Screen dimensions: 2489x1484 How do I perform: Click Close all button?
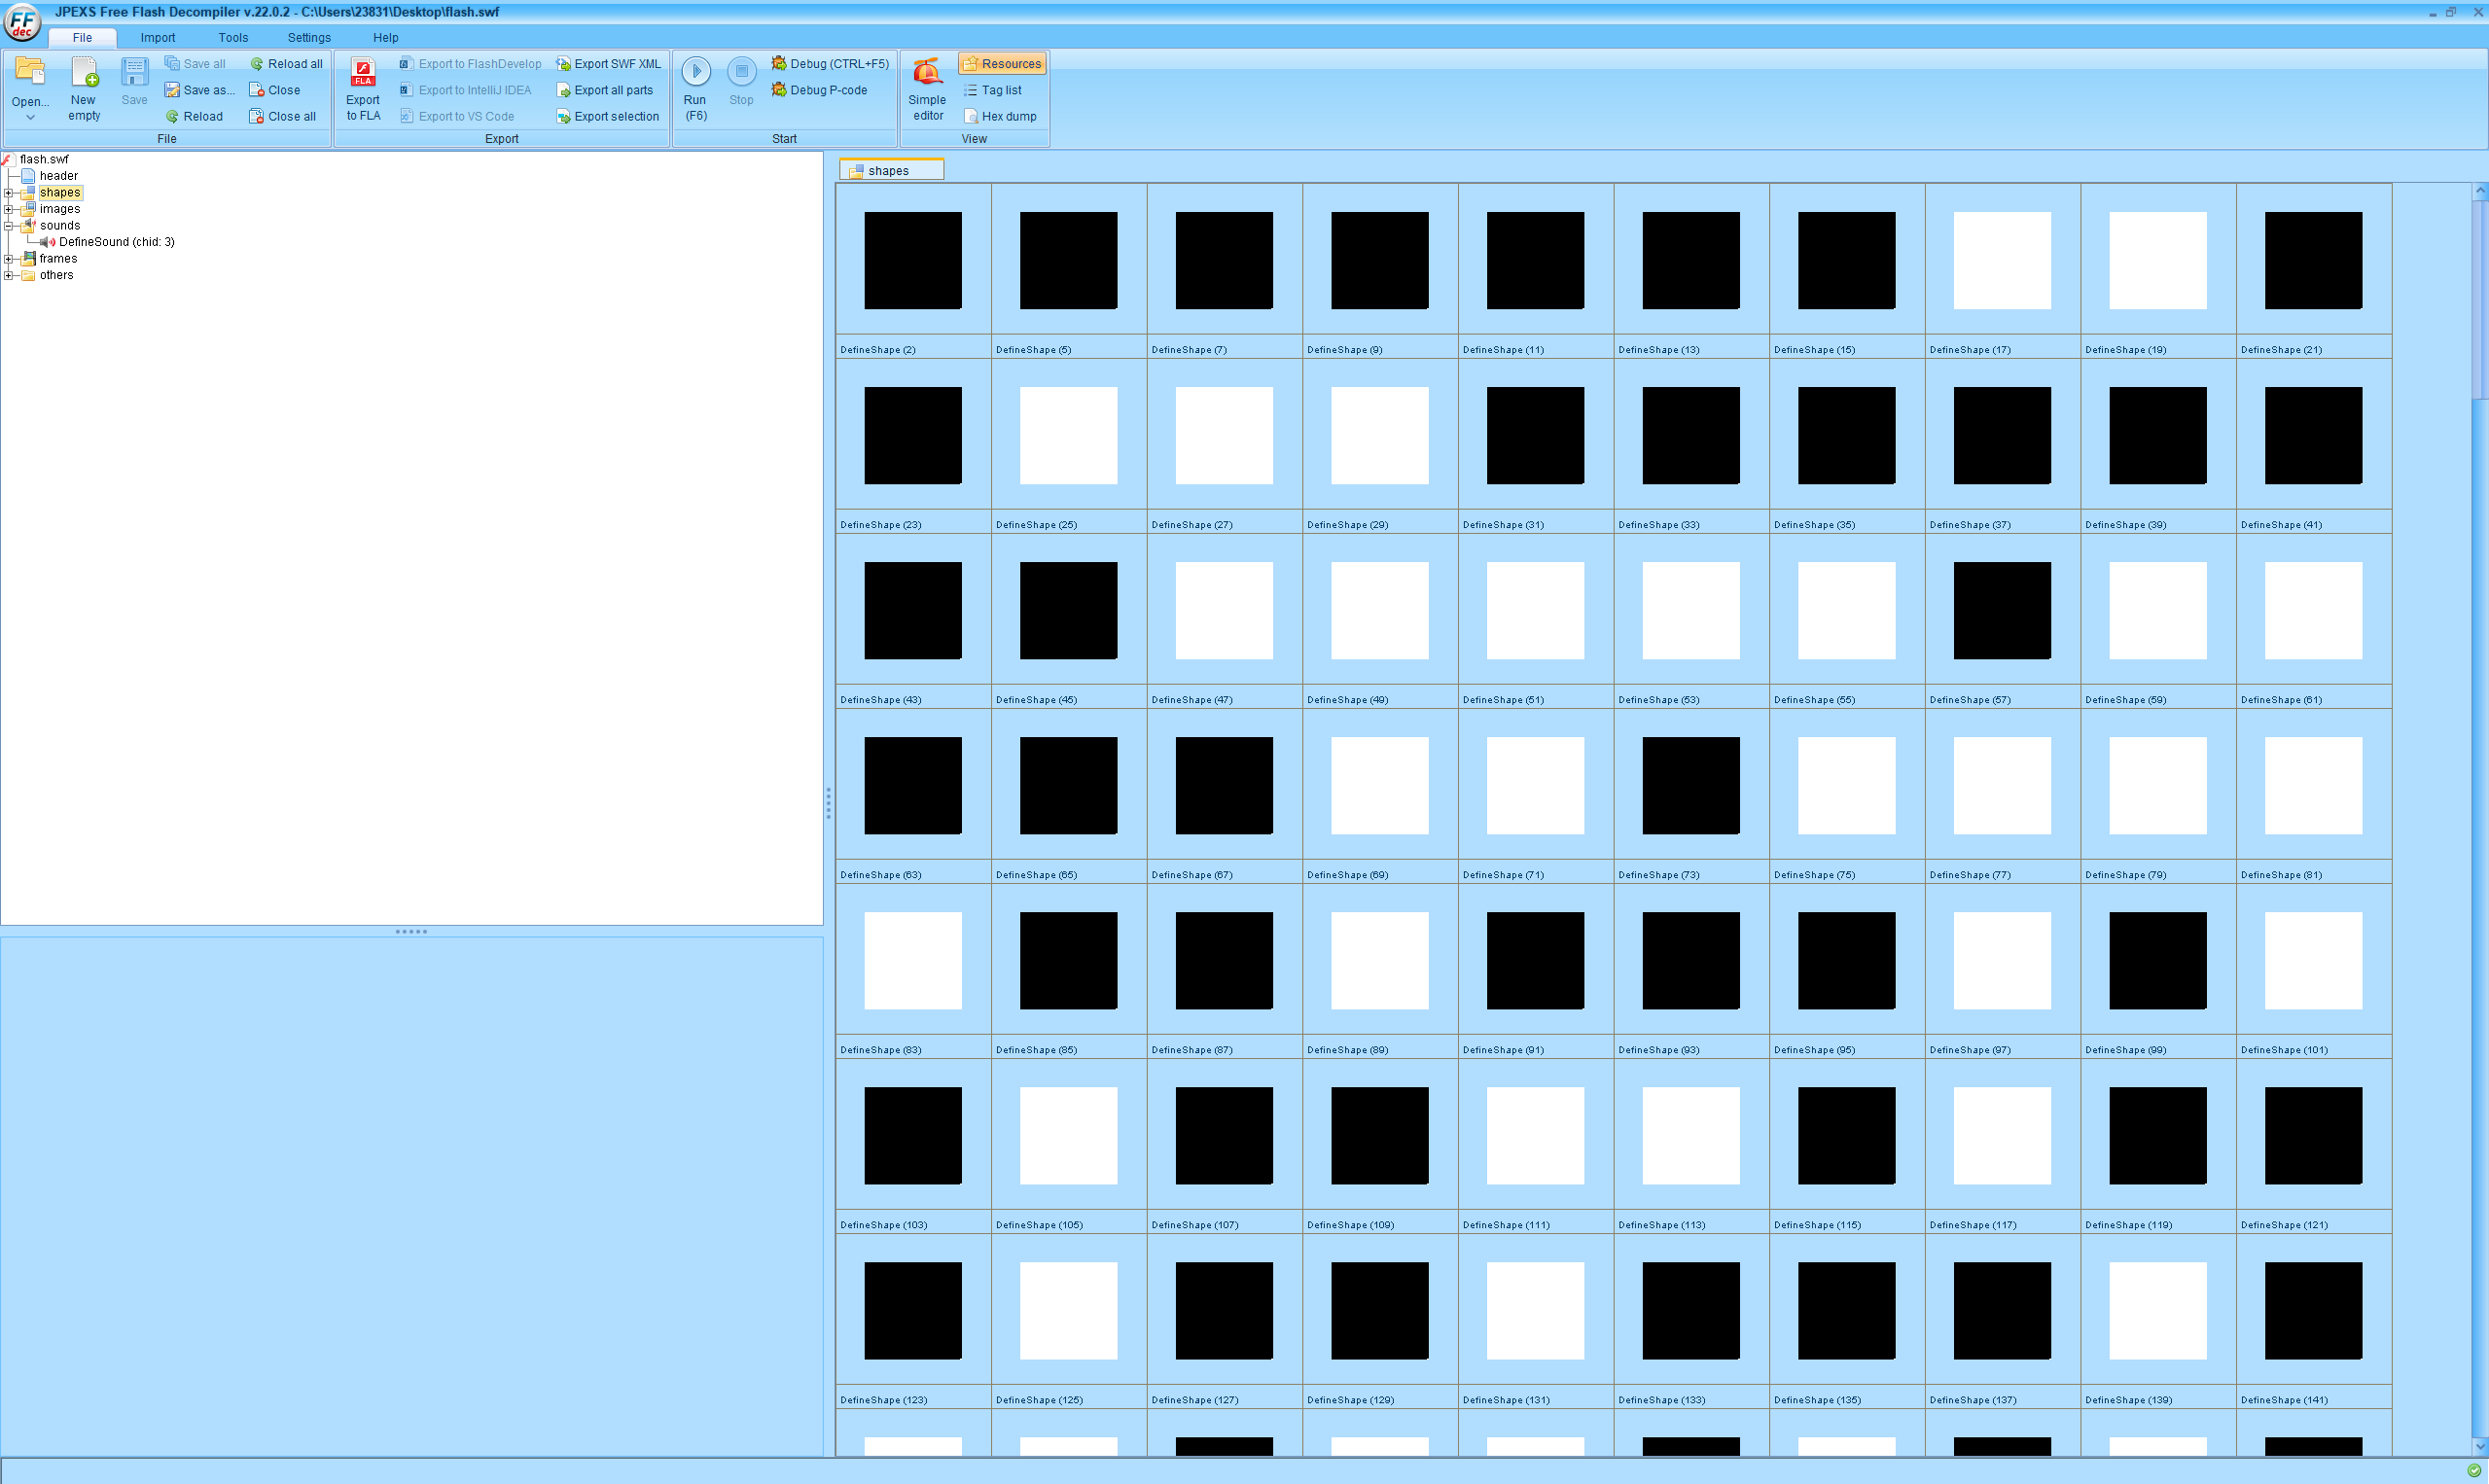282,117
